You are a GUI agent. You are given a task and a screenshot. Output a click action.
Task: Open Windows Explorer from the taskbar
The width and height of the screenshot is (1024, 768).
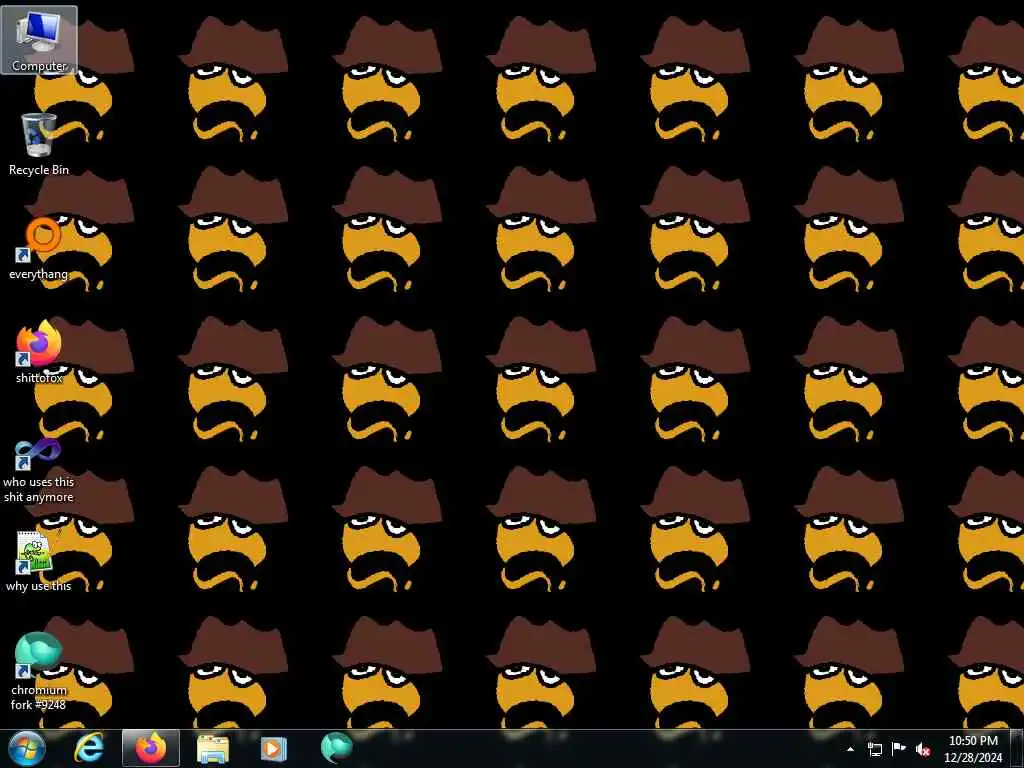(x=213, y=748)
